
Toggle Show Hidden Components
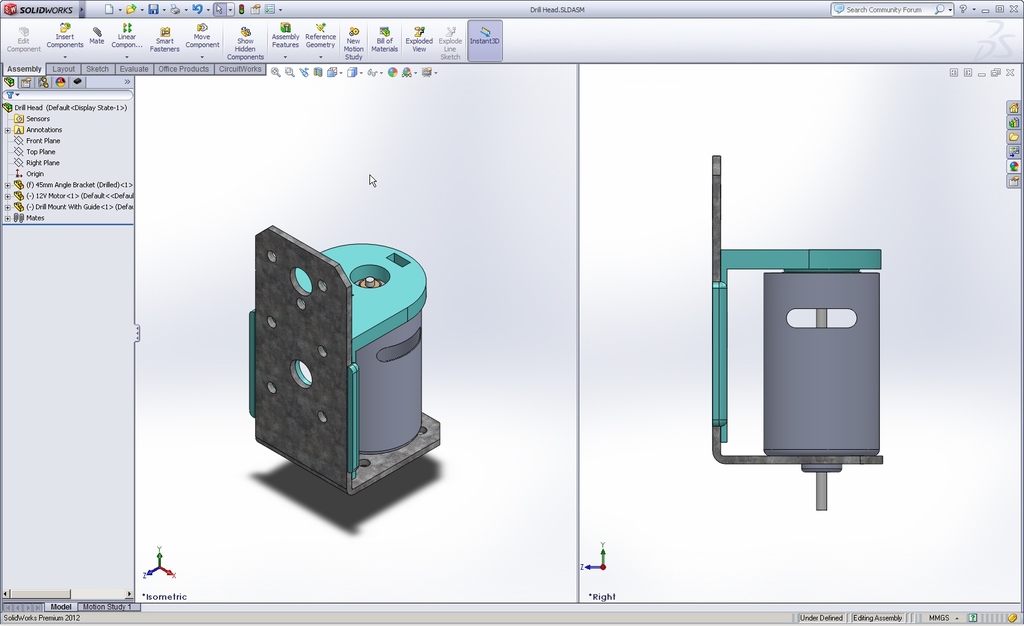tap(245, 42)
